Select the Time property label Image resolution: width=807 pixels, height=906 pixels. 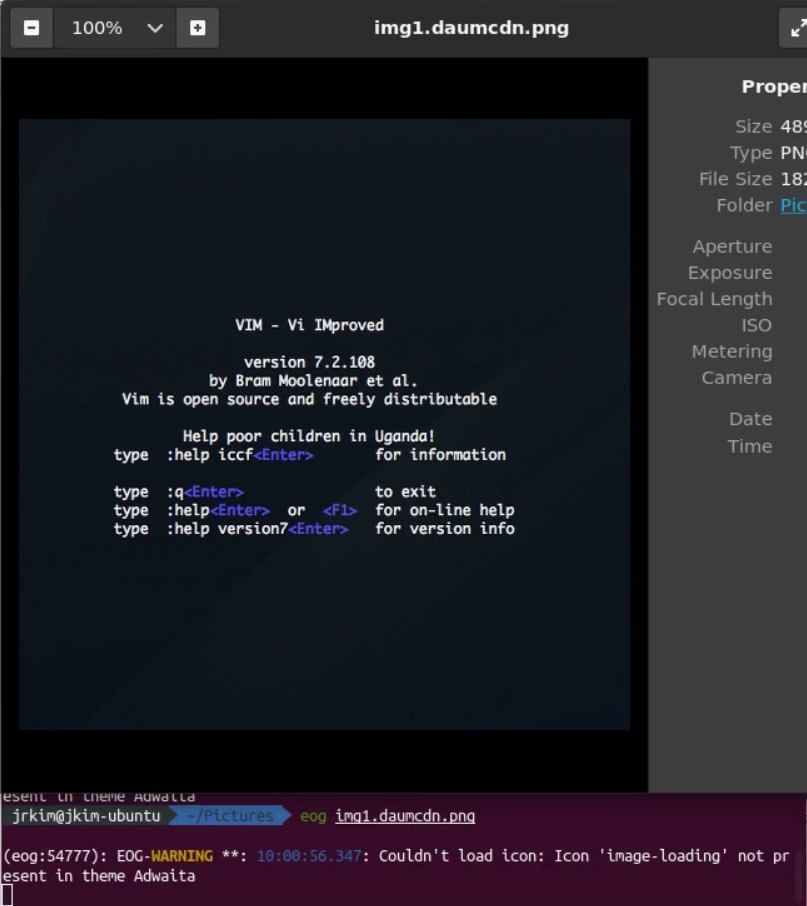coord(750,446)
